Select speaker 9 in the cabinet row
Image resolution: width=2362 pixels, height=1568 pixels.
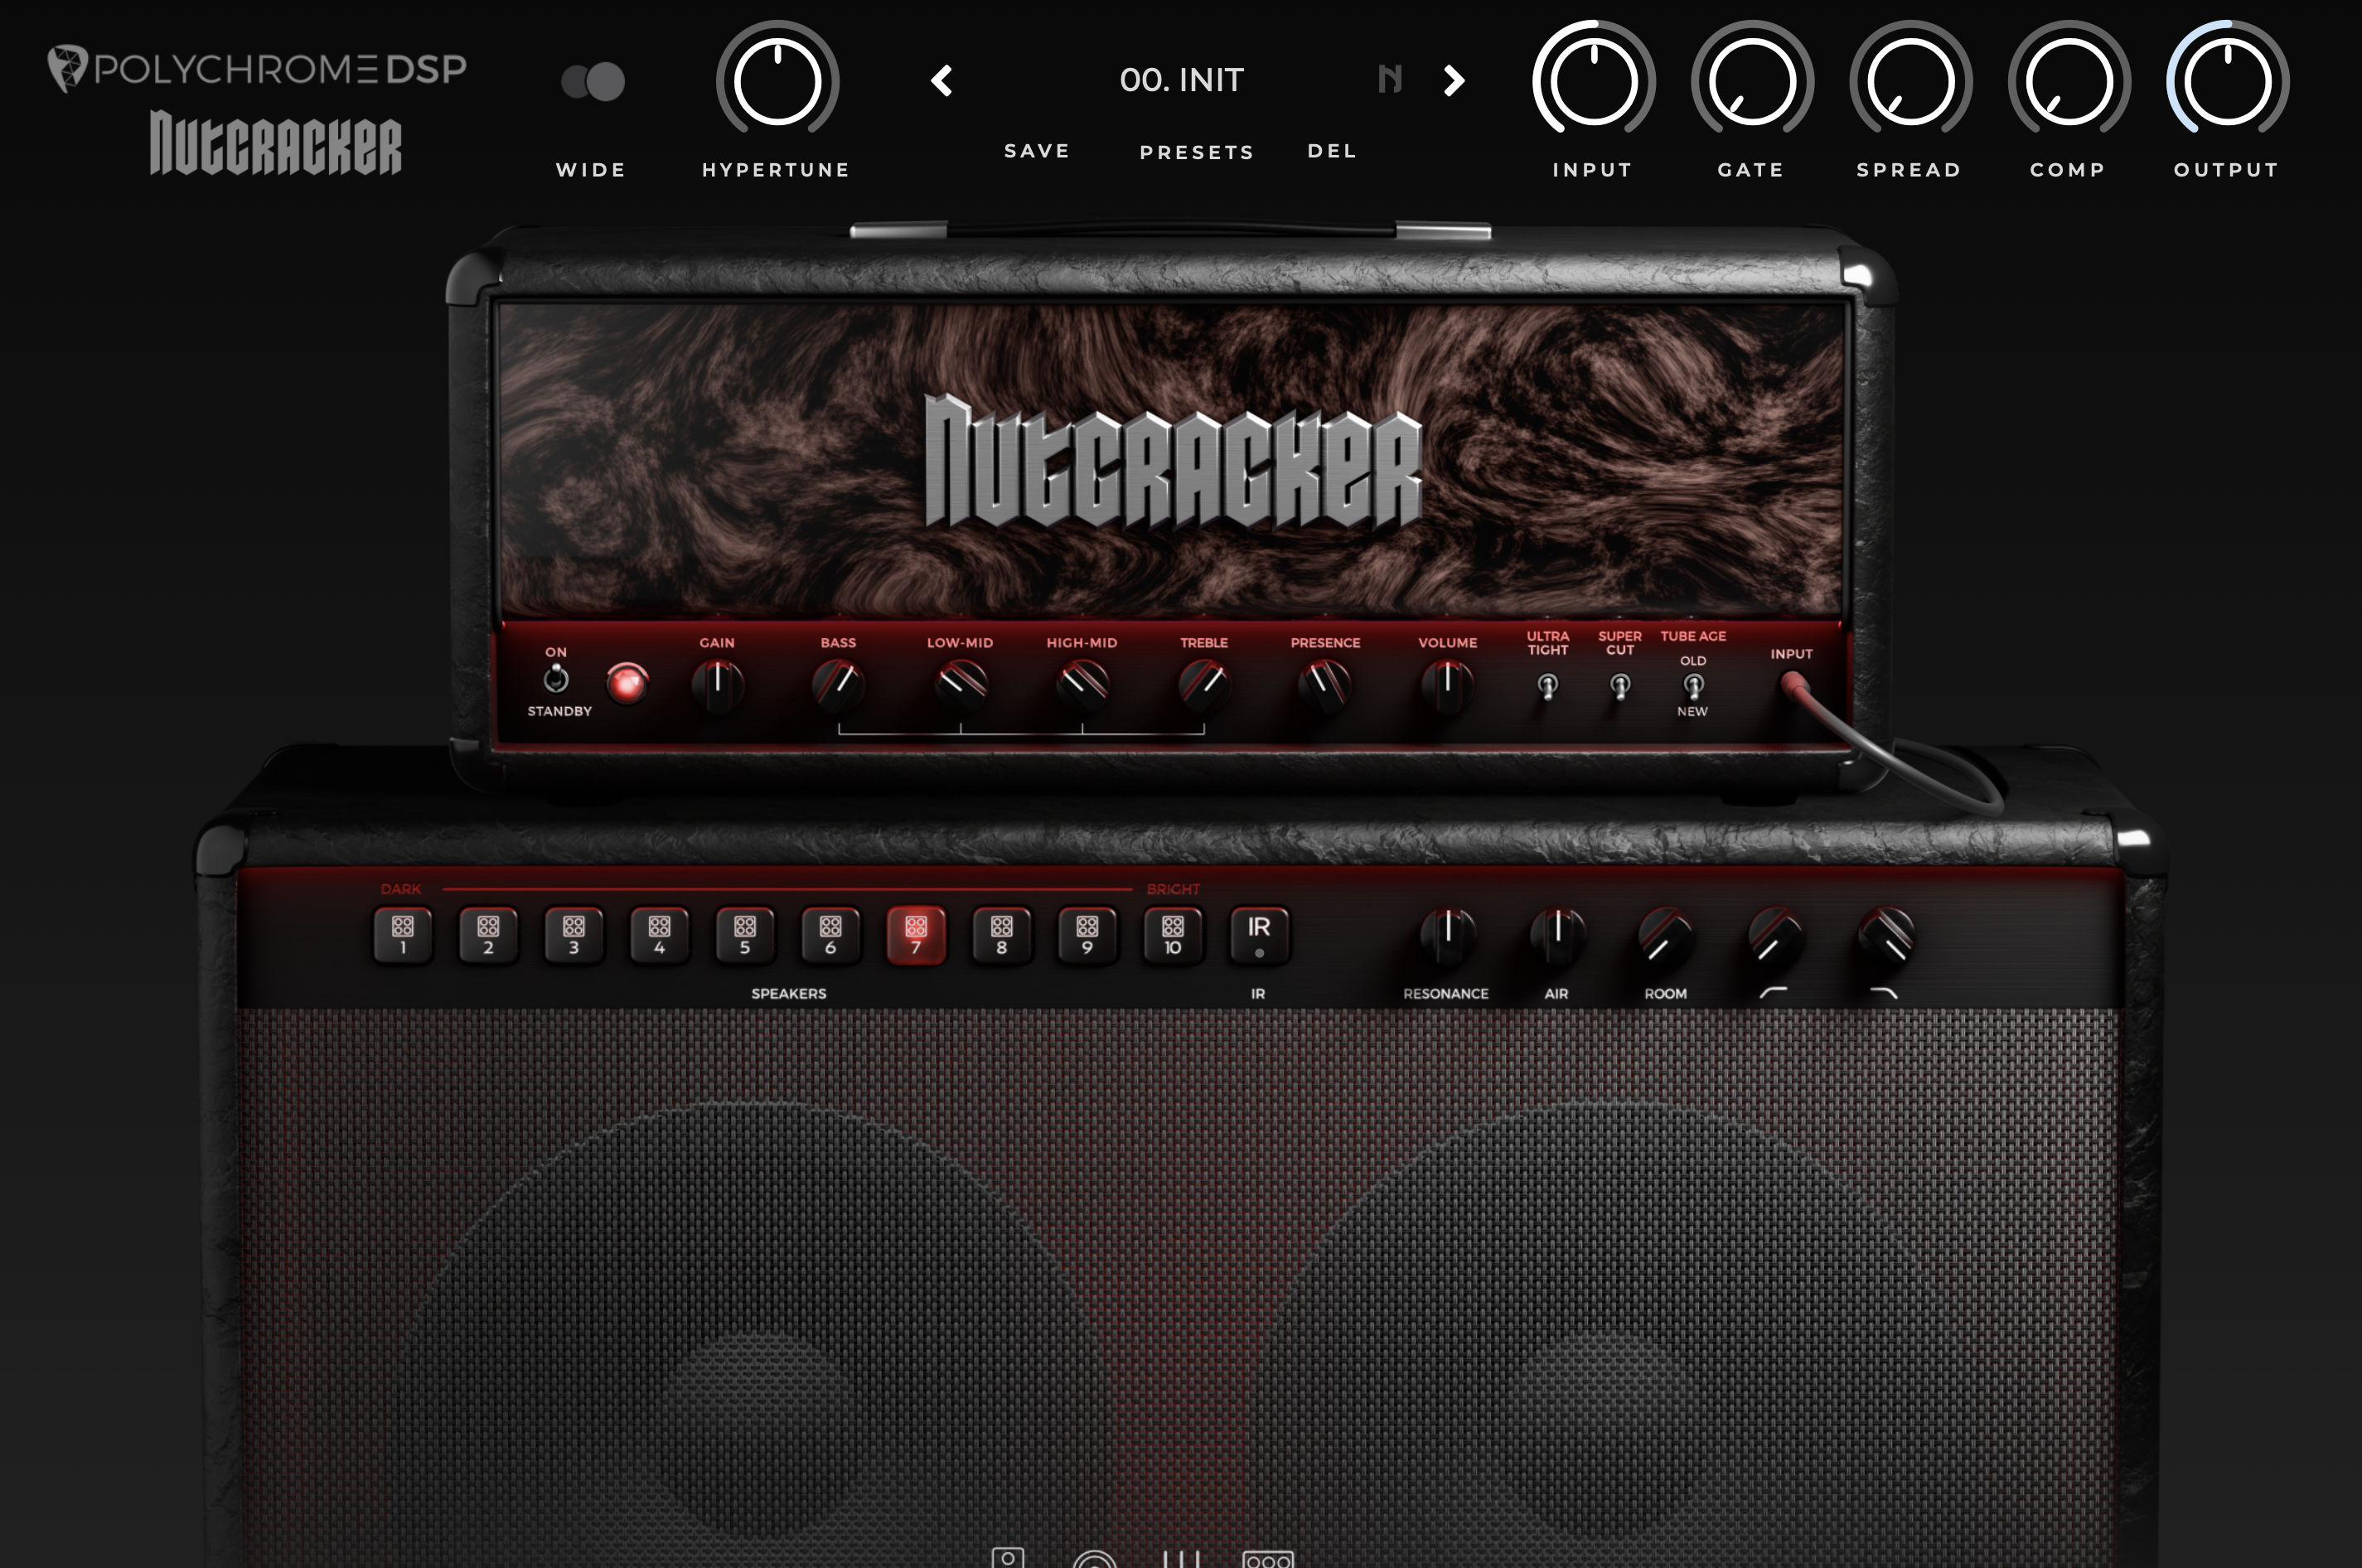pos(1087,935)
